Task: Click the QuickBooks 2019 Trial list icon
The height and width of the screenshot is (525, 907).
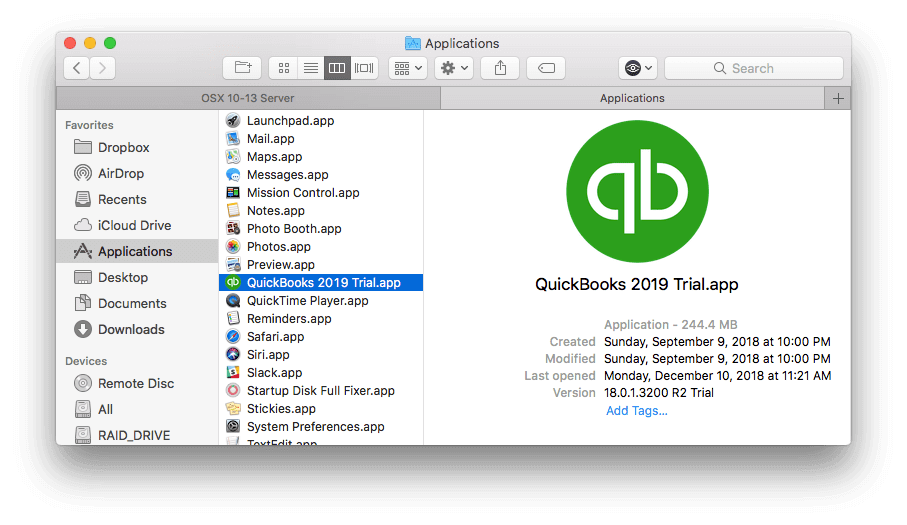Action: click(233, 282)
